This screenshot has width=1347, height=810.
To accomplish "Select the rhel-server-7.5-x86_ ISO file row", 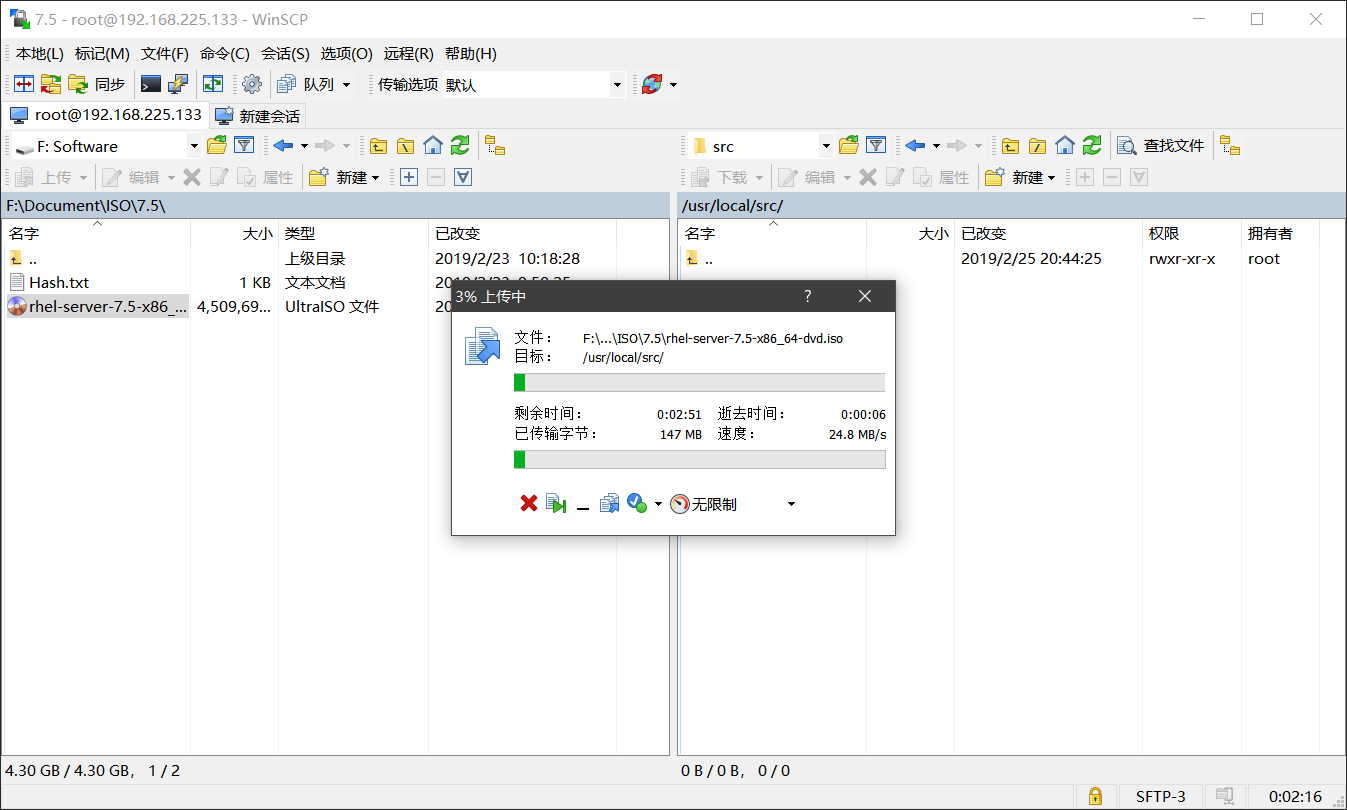I will (98, 306).
